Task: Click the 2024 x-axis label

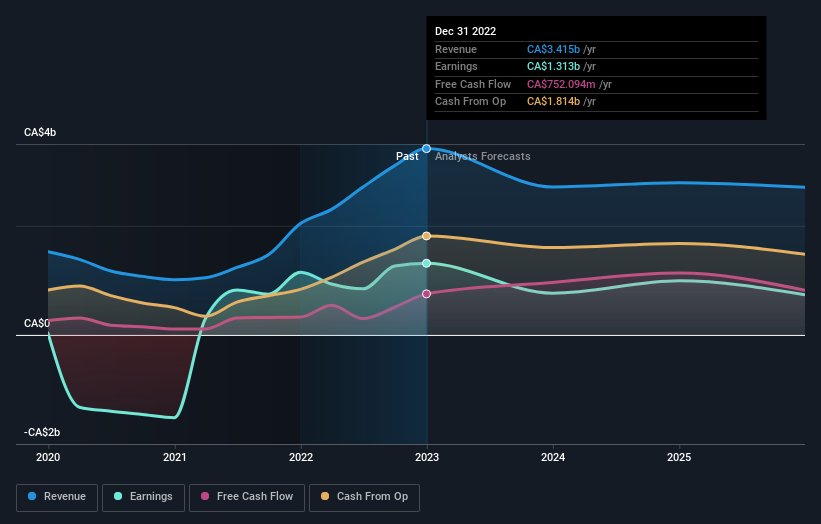Action: [553, 457]
